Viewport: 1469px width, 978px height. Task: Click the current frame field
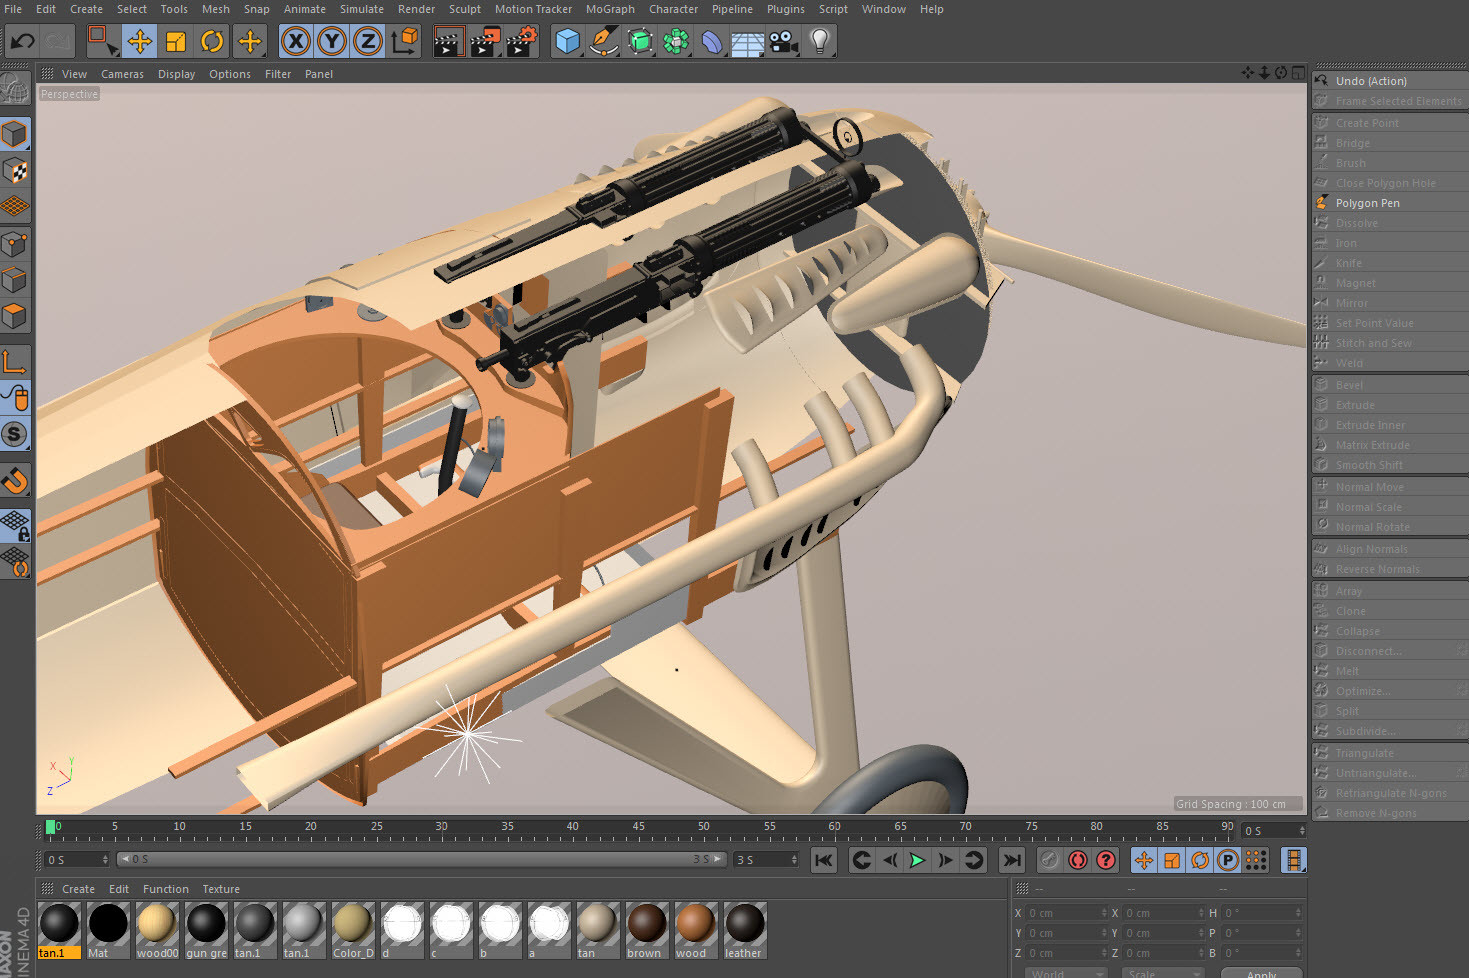click(76, 860)
